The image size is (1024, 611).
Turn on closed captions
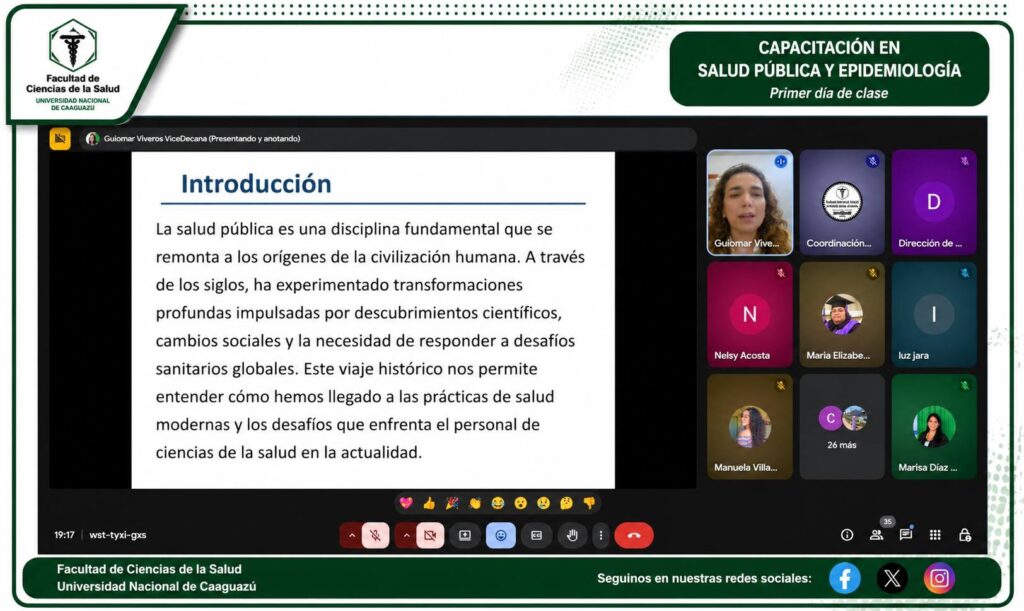point(537,535)
